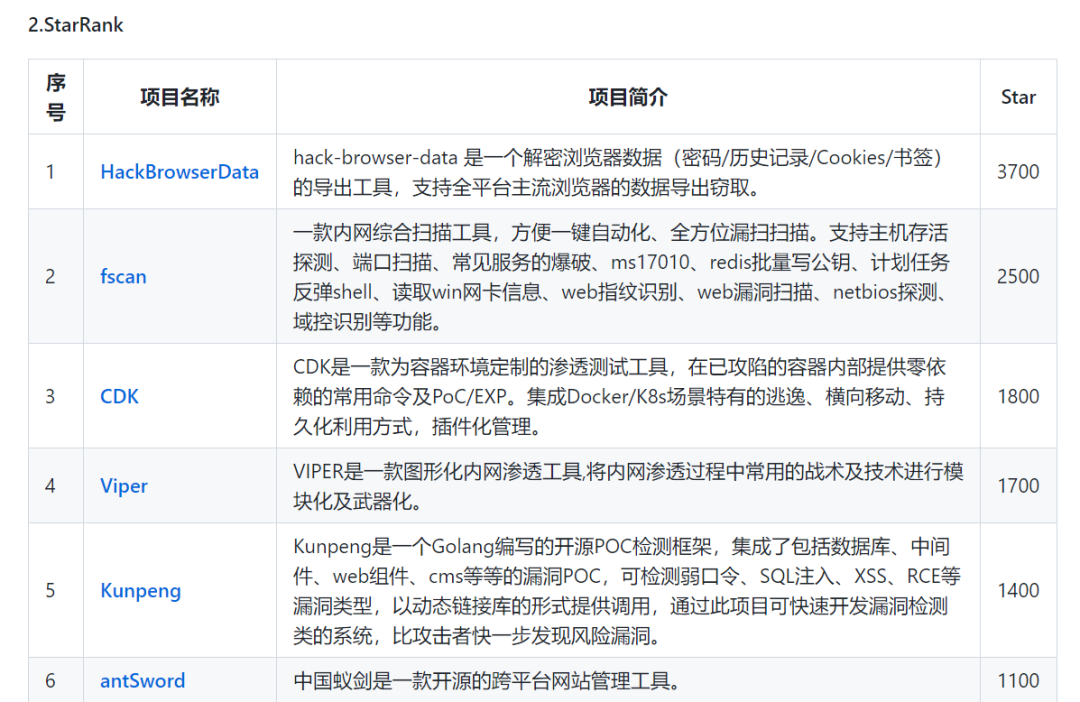Click the fscan description starting 一款内网综合扫描工具
This screenshot has height=702, width=1080.
point(621,277)
